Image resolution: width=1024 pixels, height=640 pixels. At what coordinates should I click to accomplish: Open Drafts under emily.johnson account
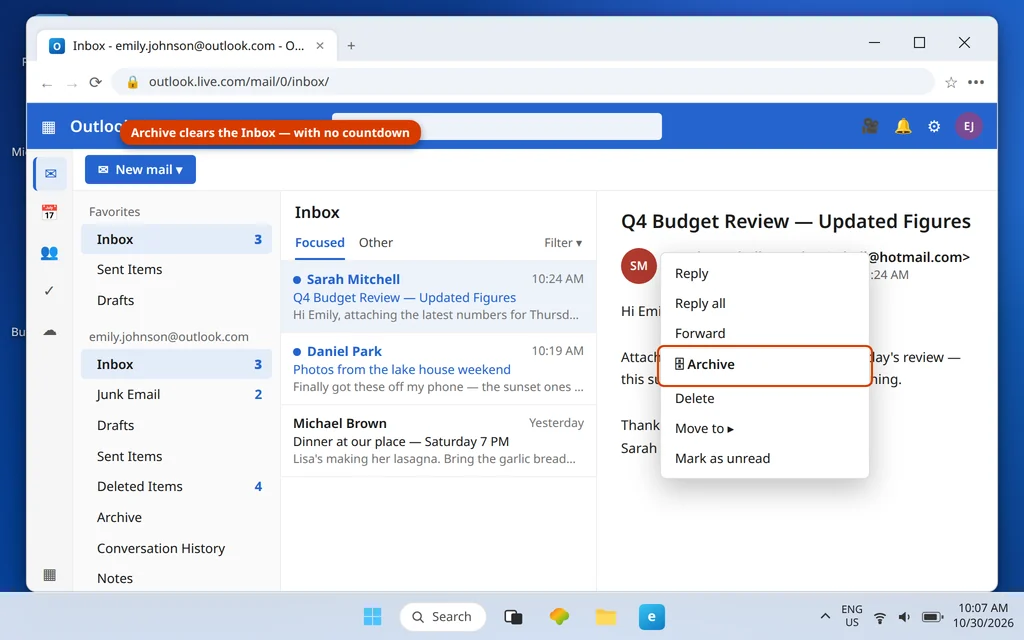pos(176,426)
